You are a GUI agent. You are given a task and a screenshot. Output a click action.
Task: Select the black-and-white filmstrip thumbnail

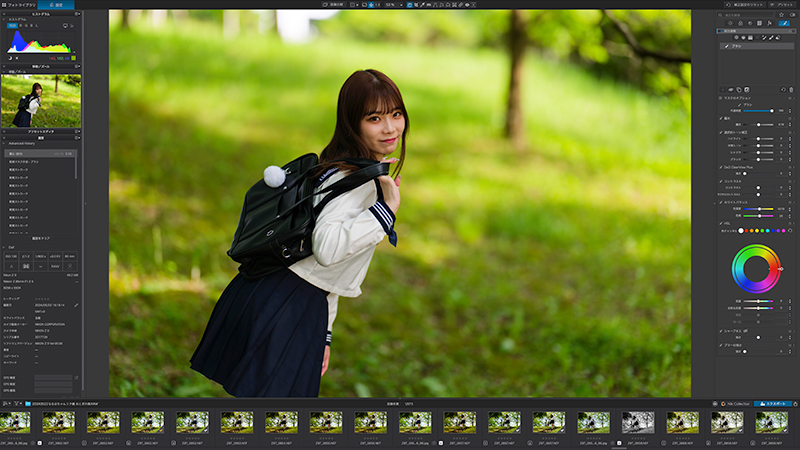638,423
